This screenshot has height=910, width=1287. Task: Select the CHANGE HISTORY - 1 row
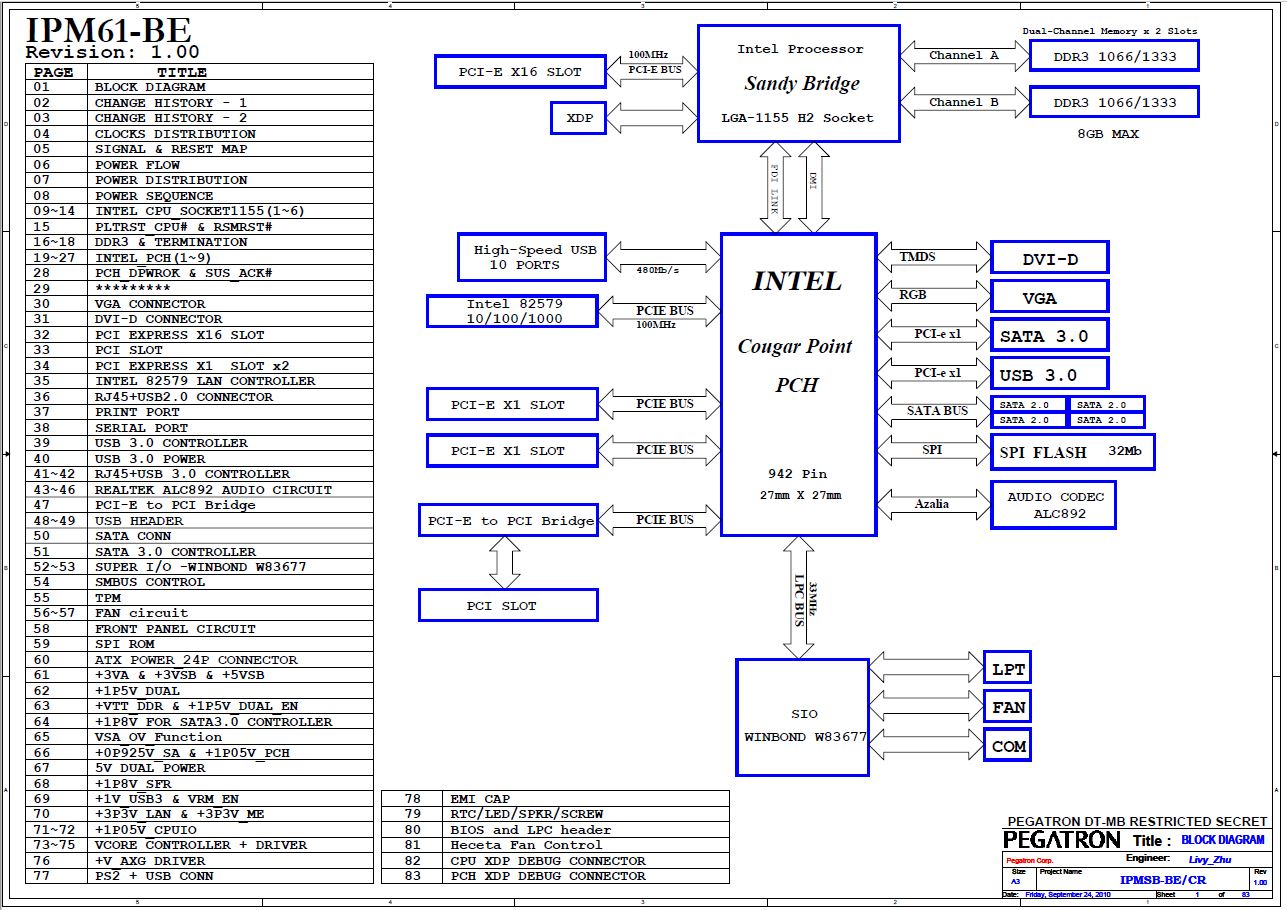[199, 103]
